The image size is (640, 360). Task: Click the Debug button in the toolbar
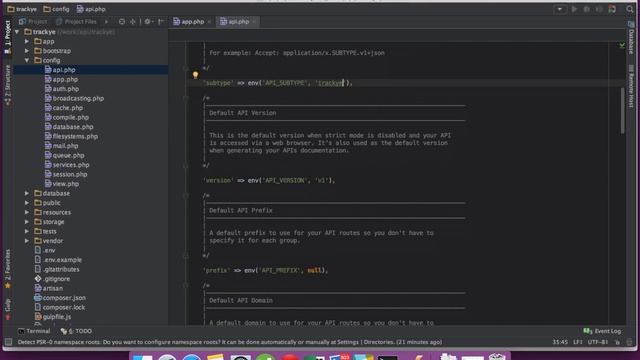click(x=587, y=9)
